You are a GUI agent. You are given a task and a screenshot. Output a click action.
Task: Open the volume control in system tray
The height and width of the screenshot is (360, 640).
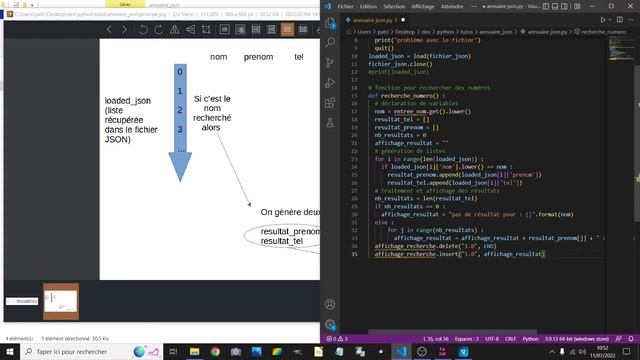582,351
